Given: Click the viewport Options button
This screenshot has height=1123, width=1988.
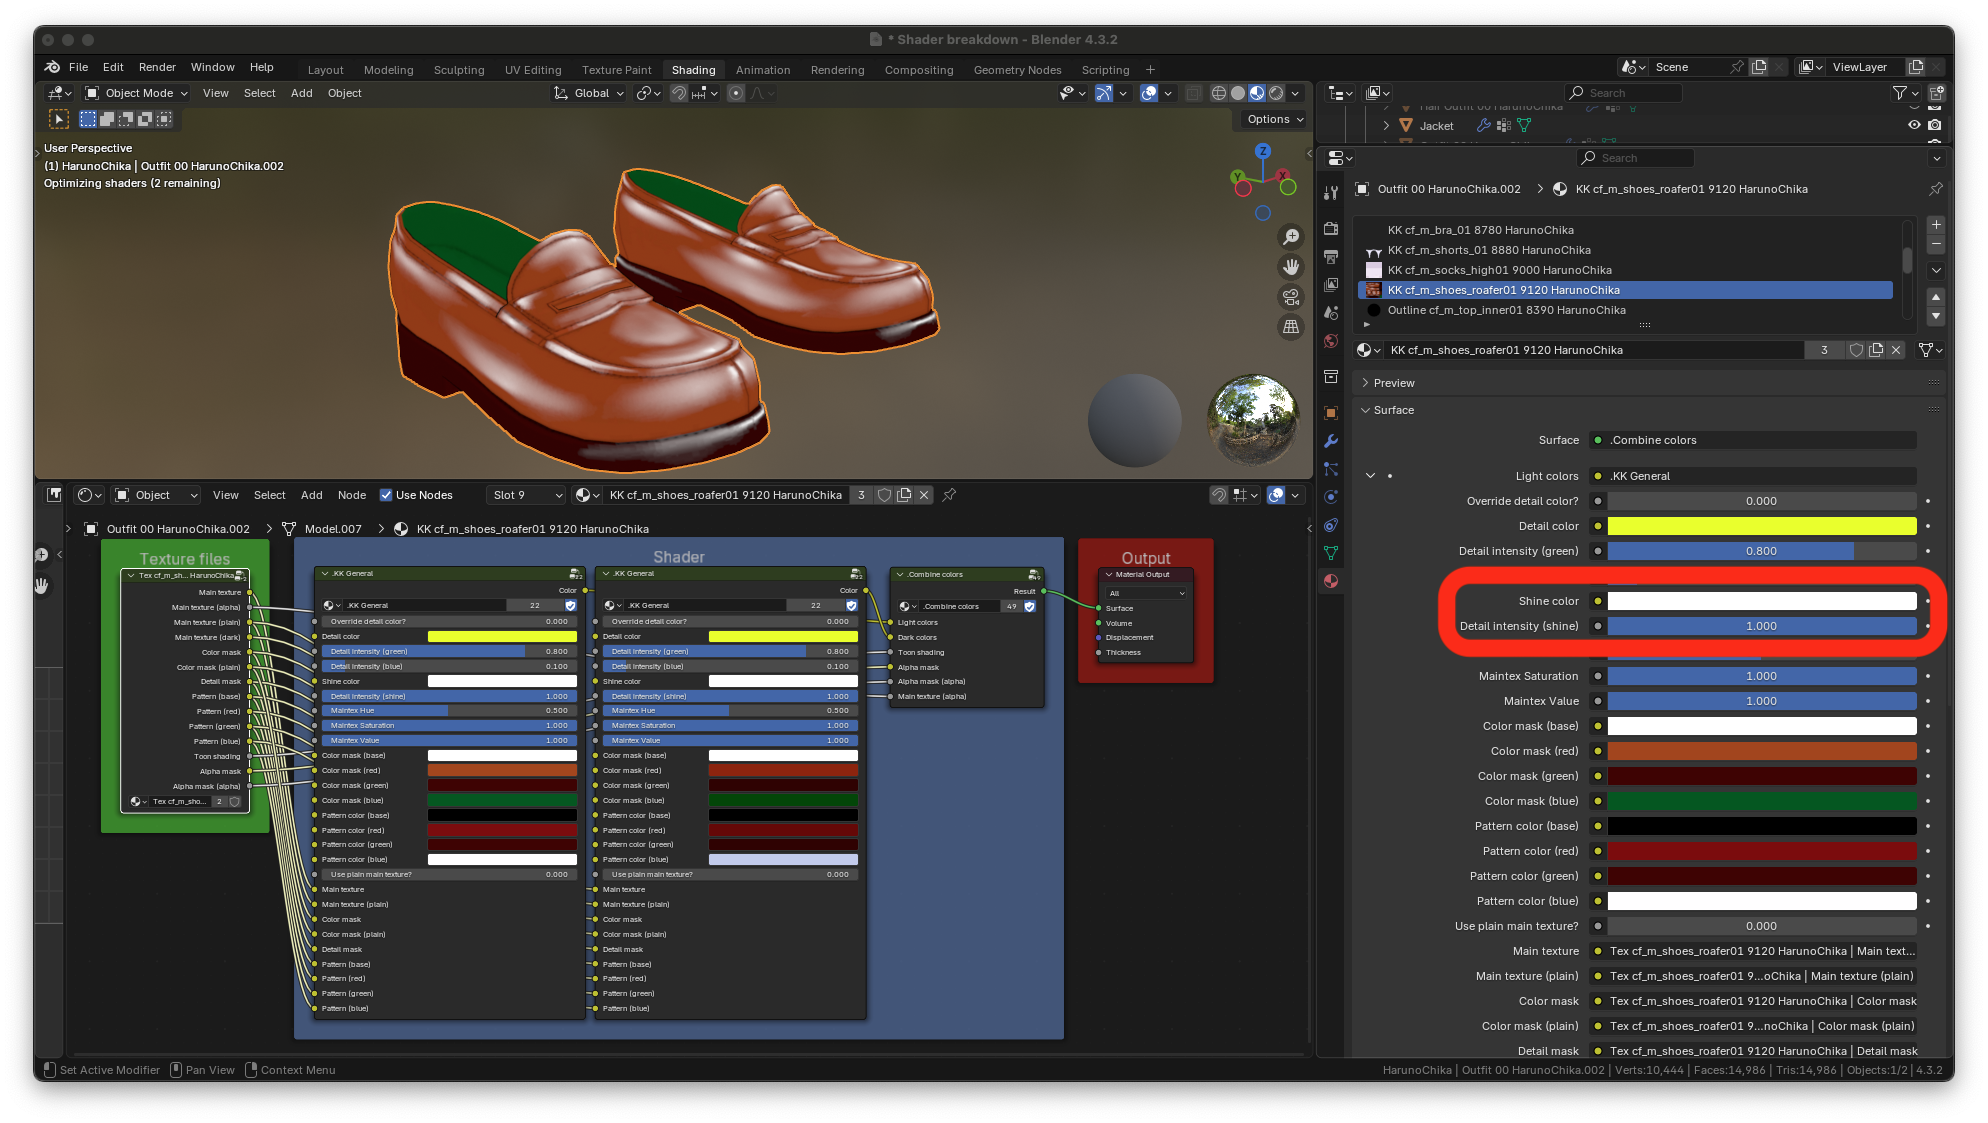Looking at the screenshot, I should pyautogui.click(x=1275, y=119).
